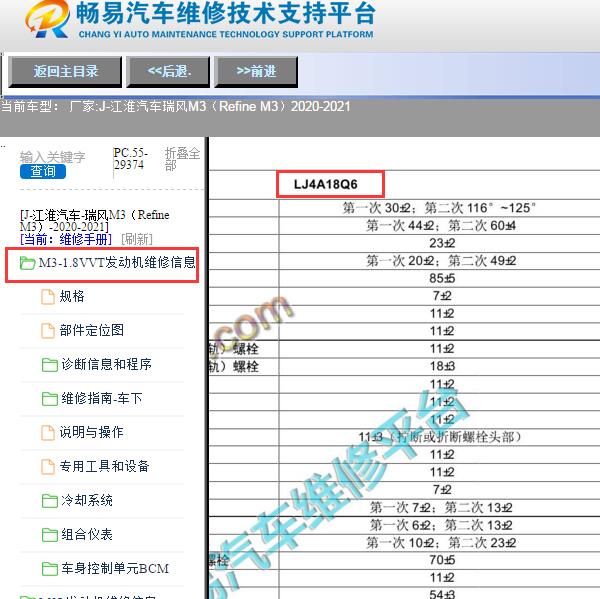Click 返回主目录 button
Viewport: 600px width, 599px height.
click(65, 72)
